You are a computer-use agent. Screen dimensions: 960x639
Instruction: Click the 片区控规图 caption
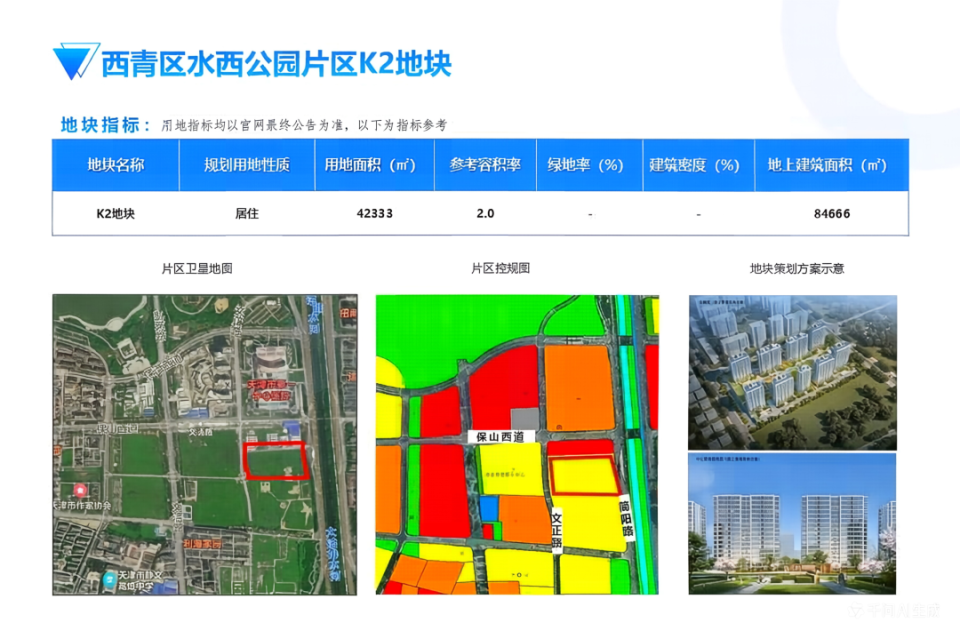501,268
